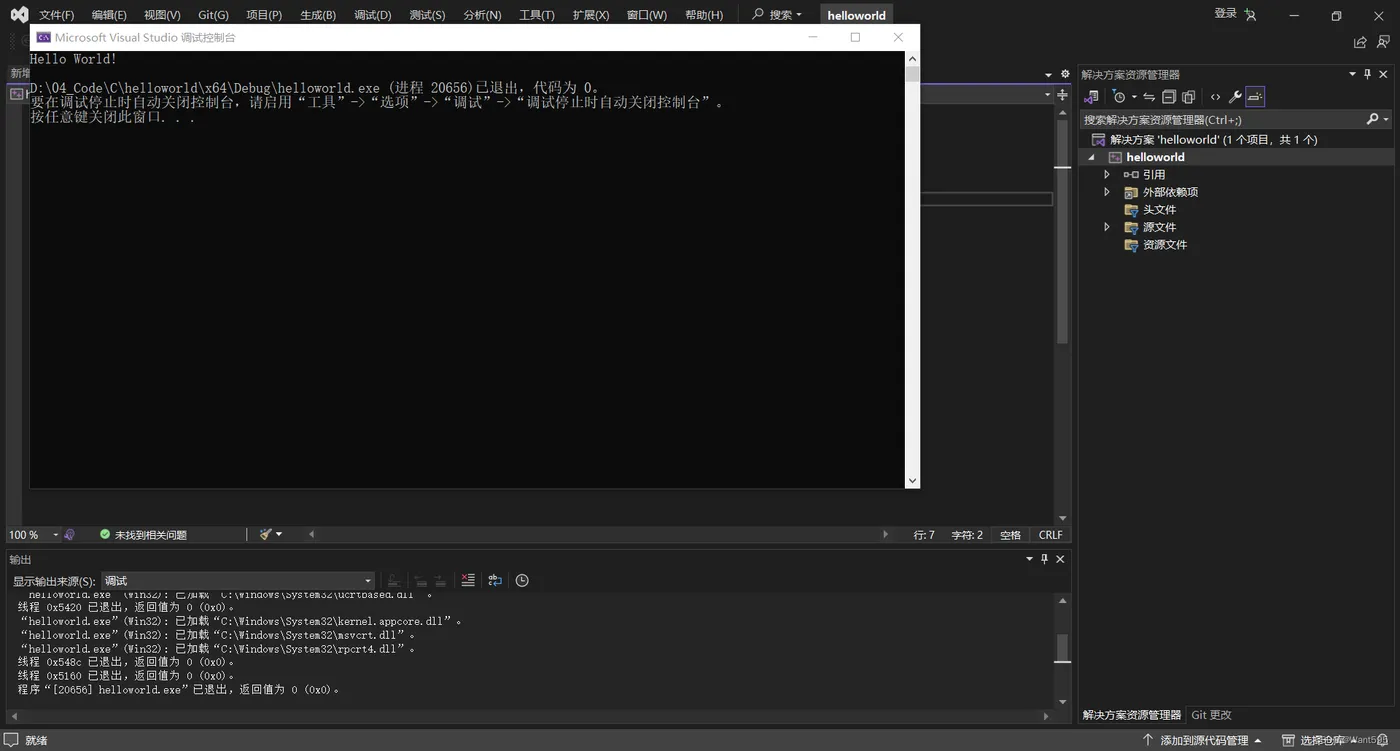
Task: Click the debug console scrollbar up arrow
Action: tap(912, 59)
